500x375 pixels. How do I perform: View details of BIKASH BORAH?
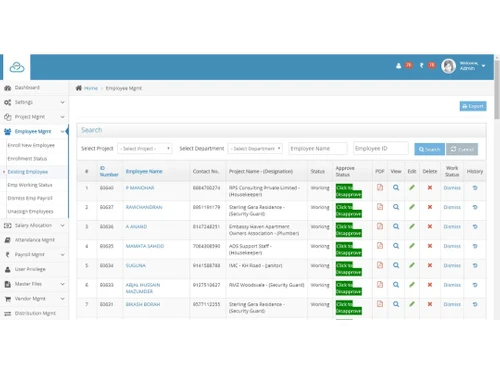[x=396, y=304]
